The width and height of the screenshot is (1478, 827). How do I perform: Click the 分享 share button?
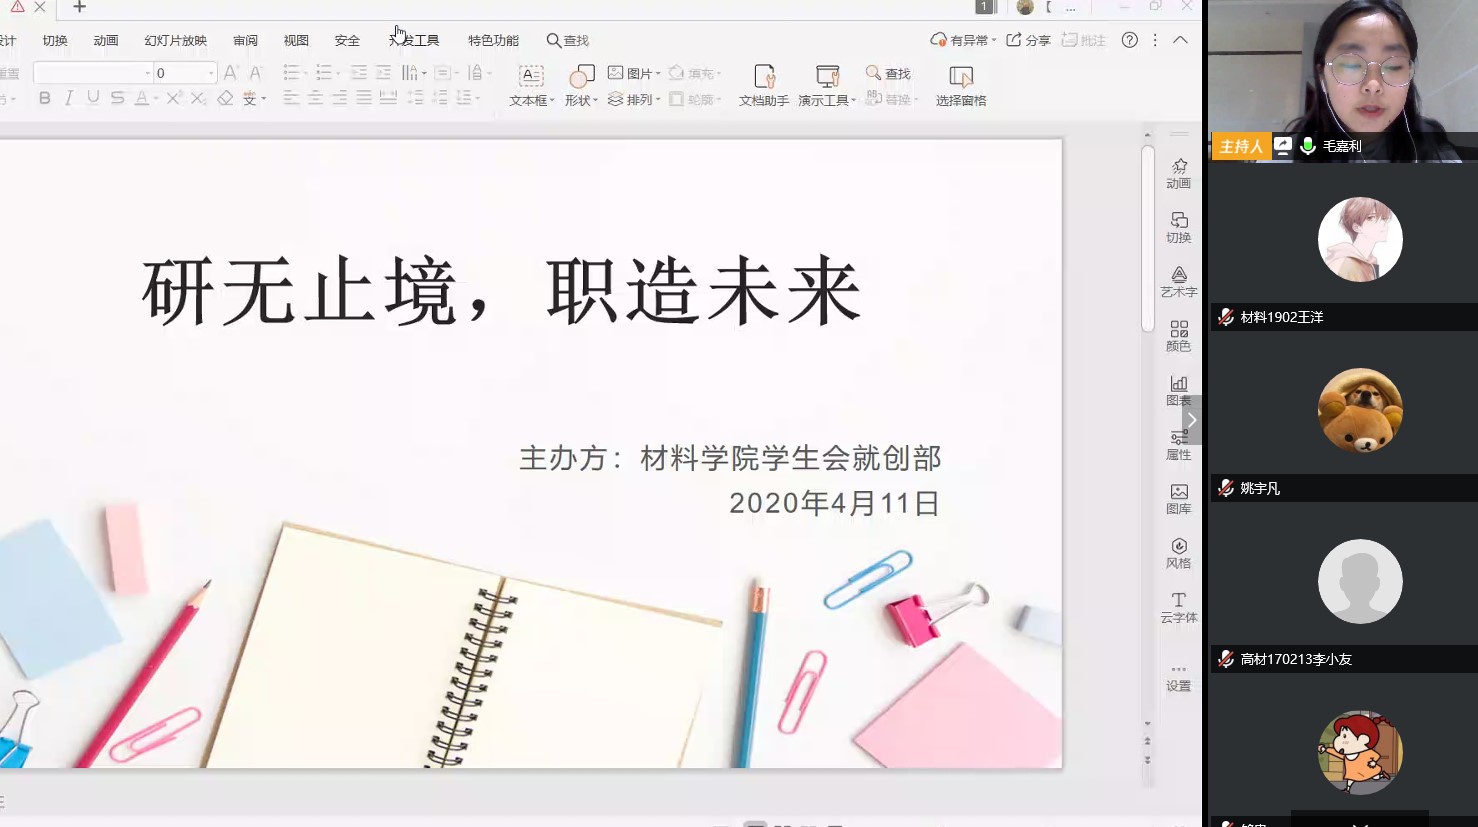pos(1028,40)
